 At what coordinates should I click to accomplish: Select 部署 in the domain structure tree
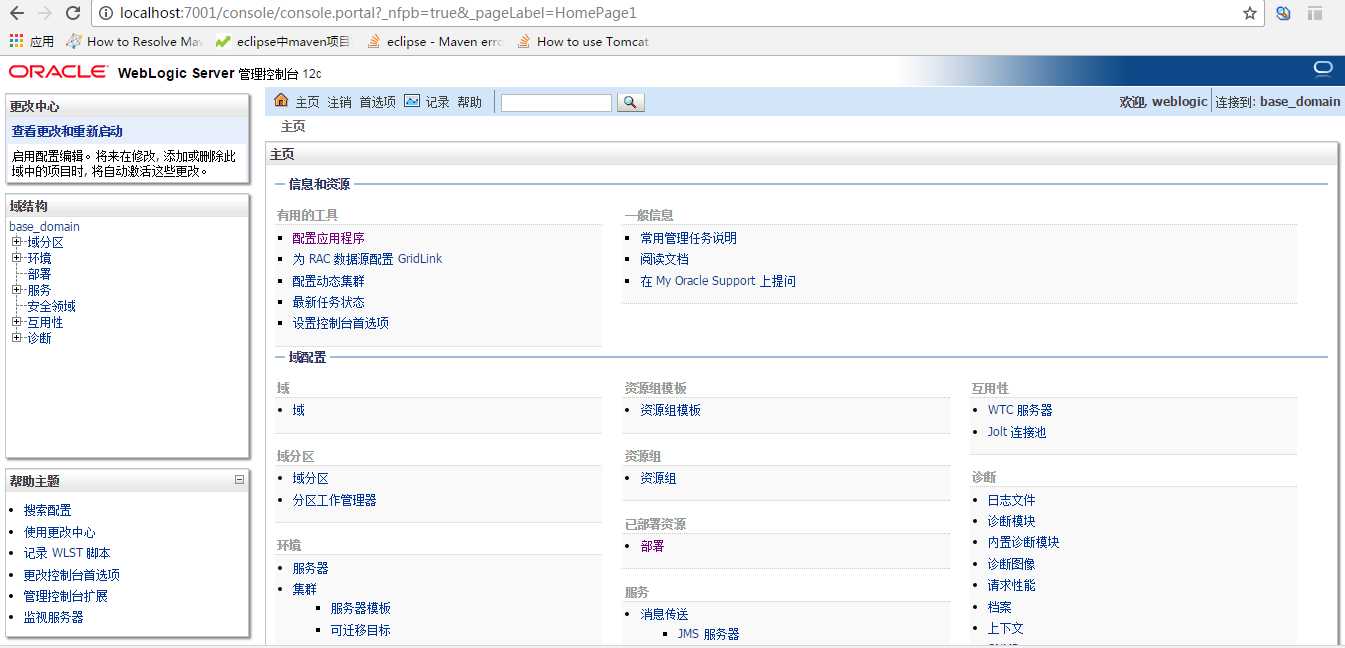point(39,274)
